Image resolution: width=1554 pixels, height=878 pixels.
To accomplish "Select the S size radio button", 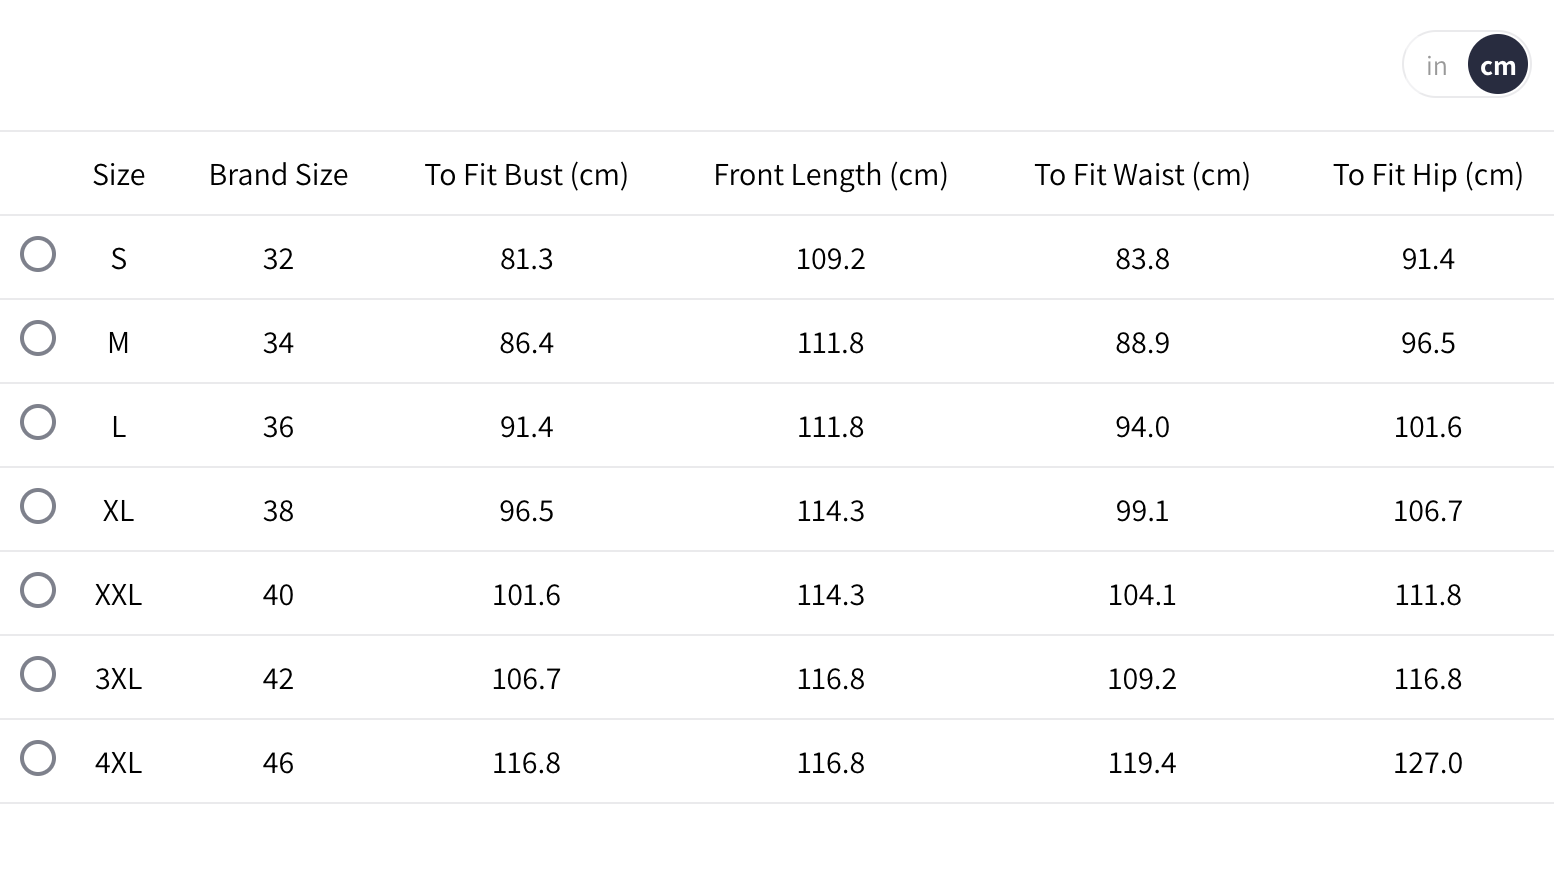I will [38, 254].
